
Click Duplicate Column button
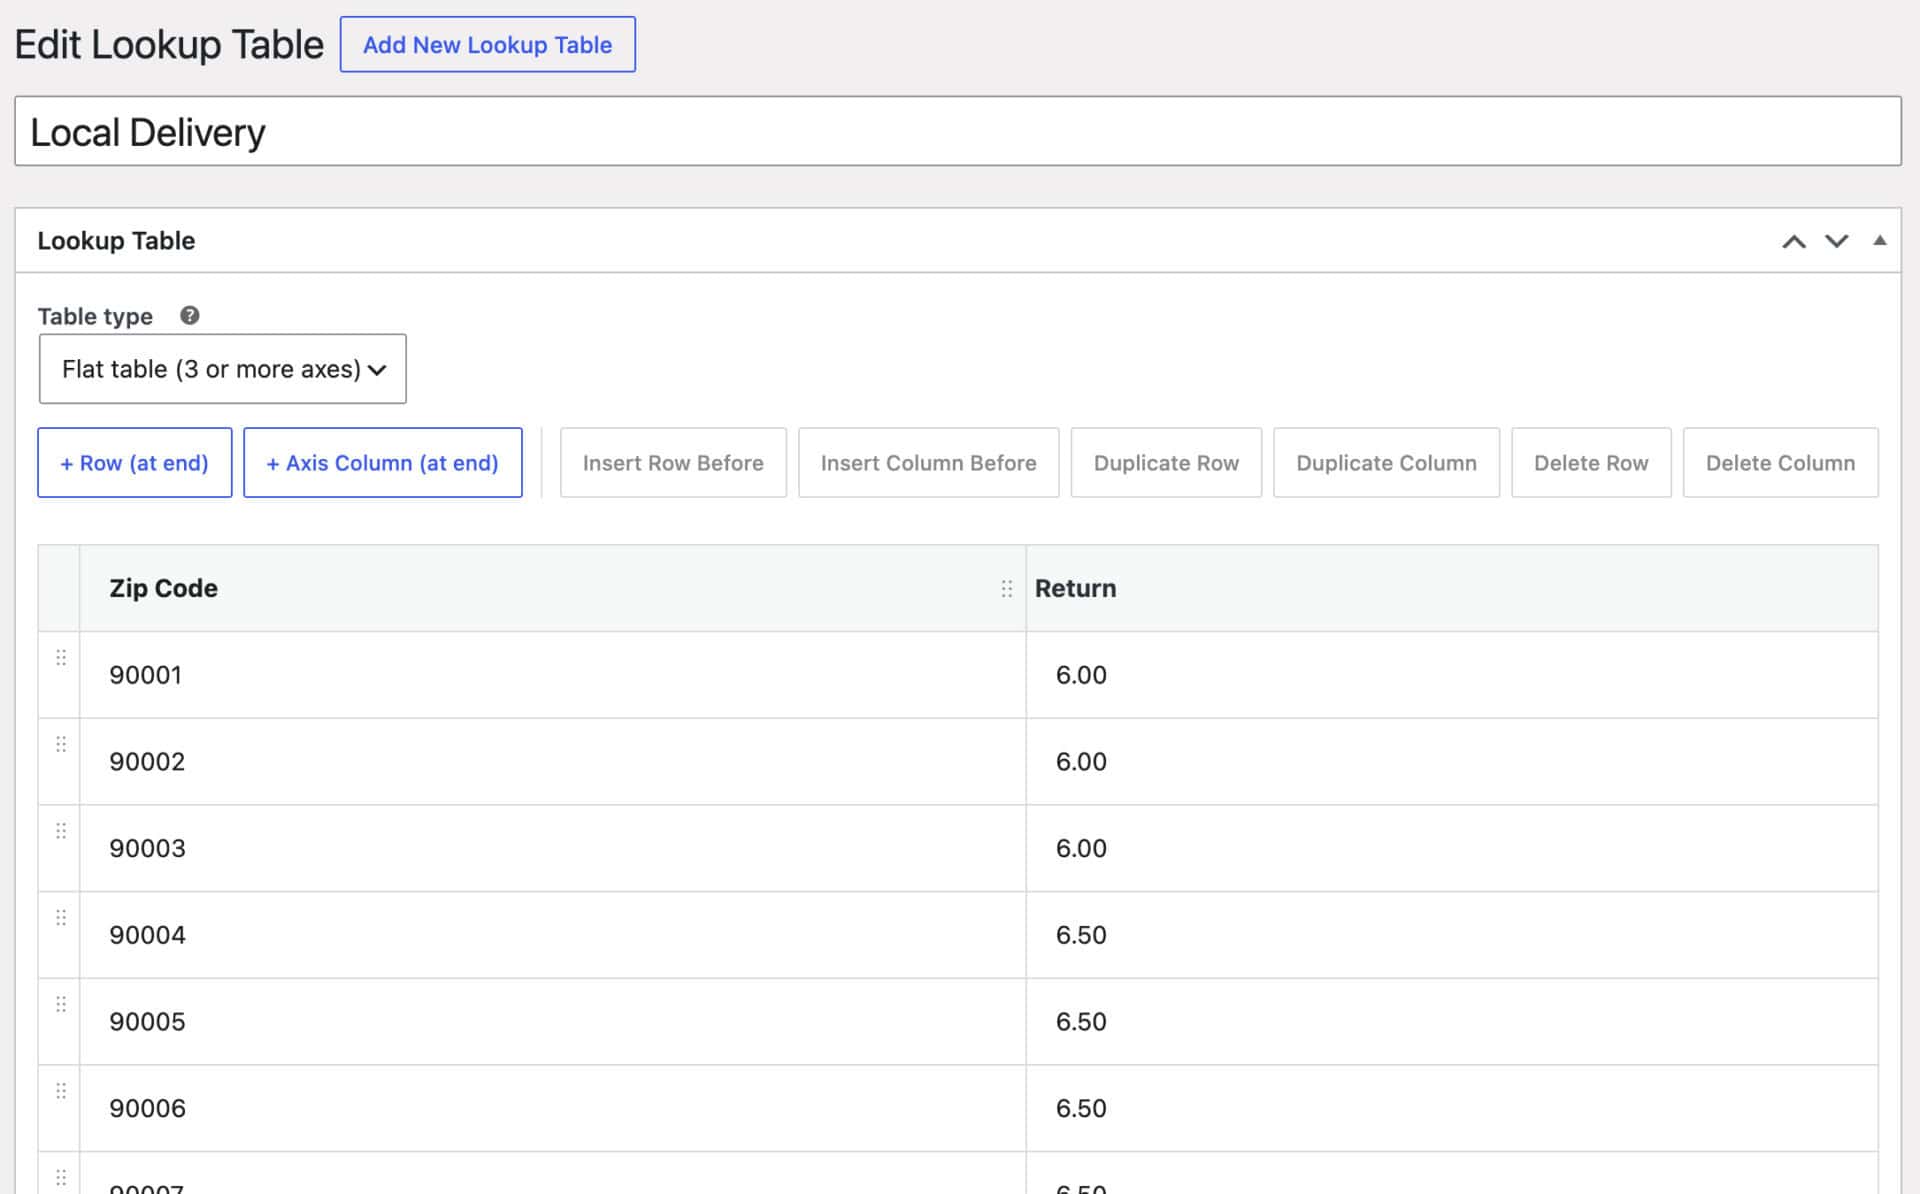(1386, 463)
